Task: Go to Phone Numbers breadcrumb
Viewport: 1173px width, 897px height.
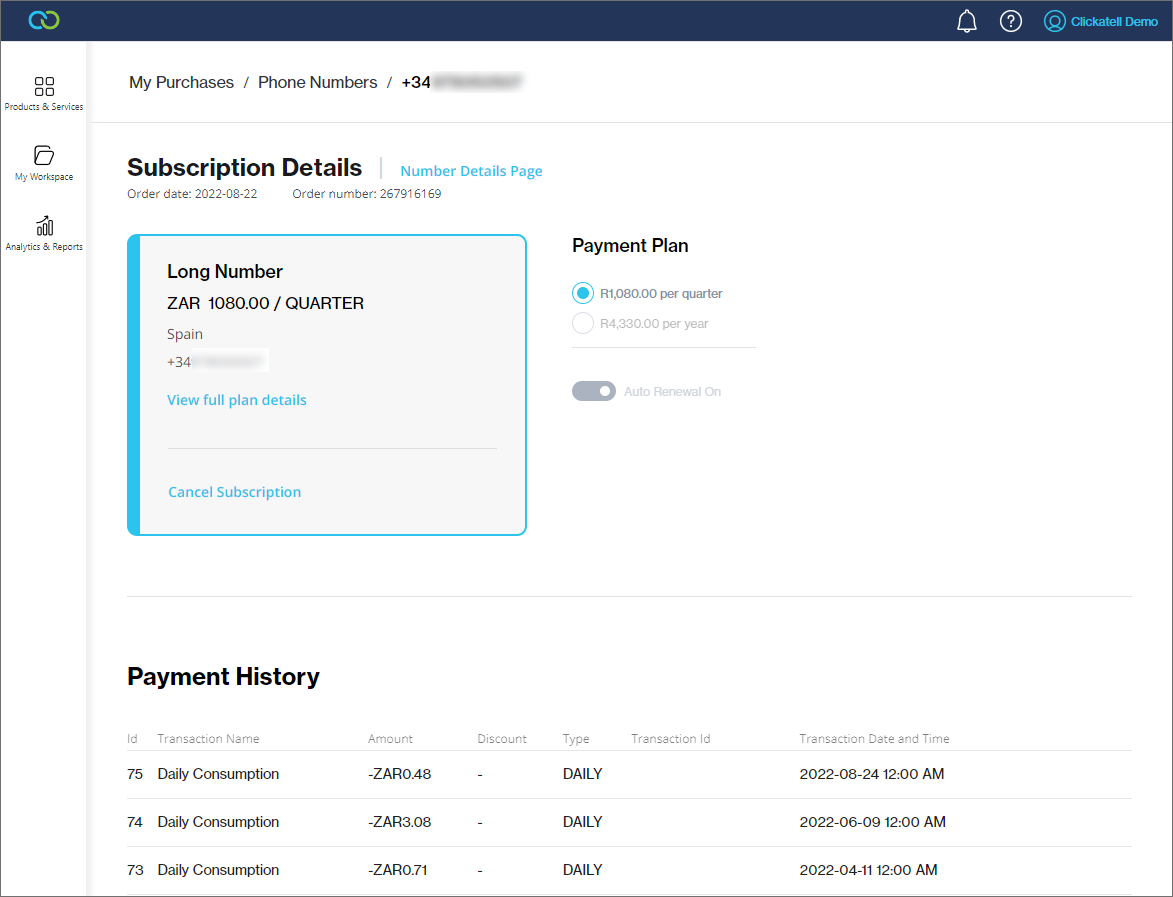Action: click(317, 82)
